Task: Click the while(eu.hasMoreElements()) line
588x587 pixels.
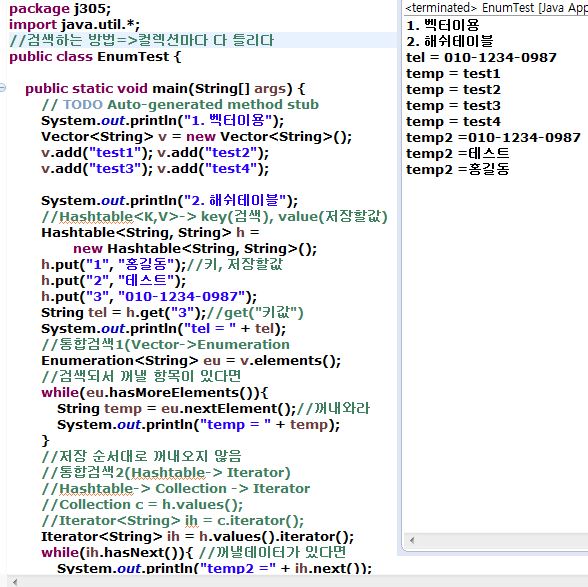Action: click(x=154, y=393)
